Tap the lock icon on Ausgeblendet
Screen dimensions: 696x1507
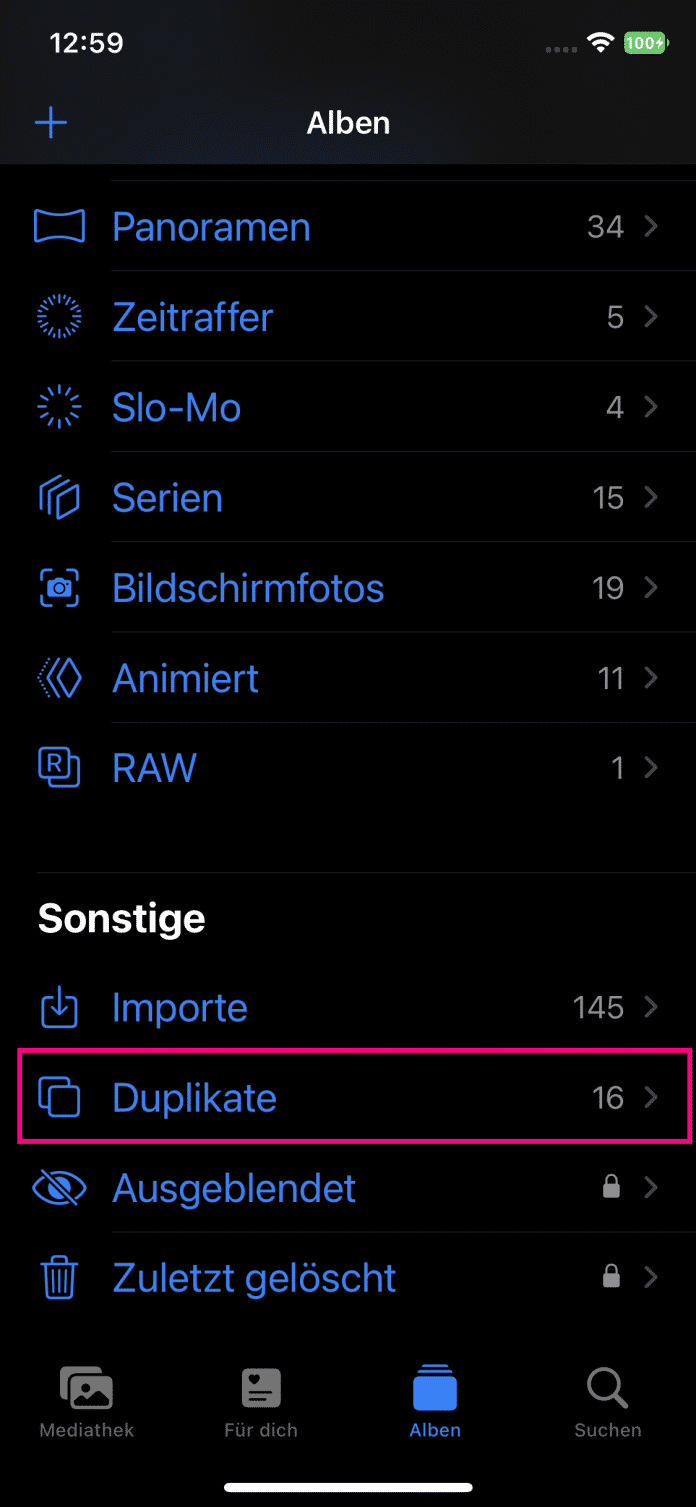(611, 1188)
